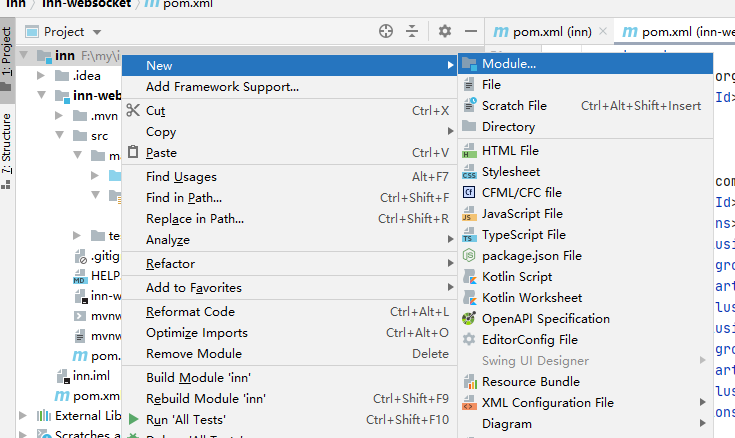The width and height of the screenshot is (735, 438).
Task: Collapse the inn root project node
Action: (x=23, y=55)
